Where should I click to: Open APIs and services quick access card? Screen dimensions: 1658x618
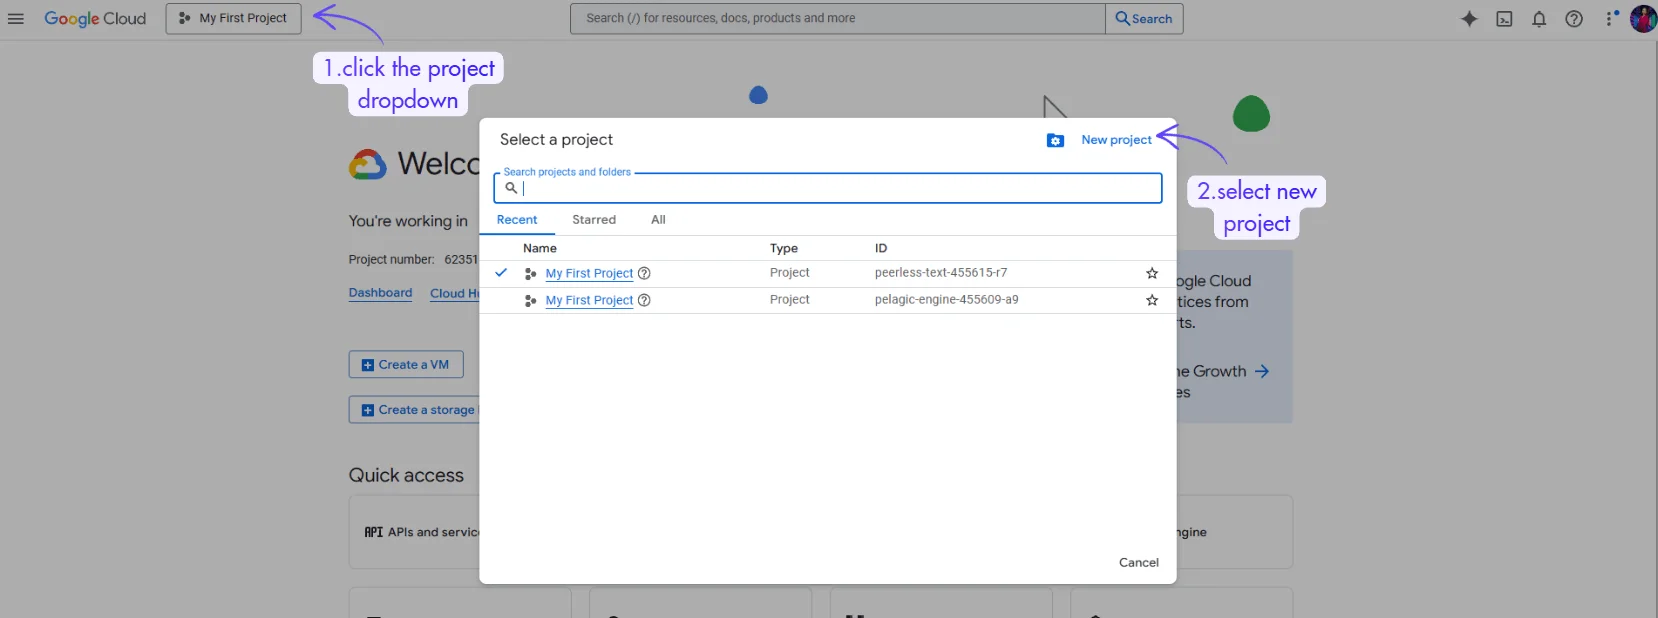(415, 532)
